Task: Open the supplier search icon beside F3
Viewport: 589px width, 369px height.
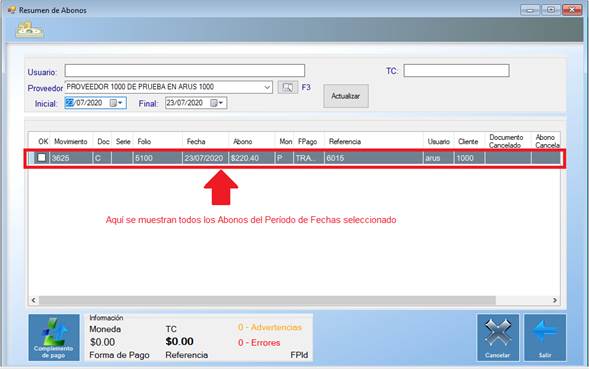Action: pos(288,87)
